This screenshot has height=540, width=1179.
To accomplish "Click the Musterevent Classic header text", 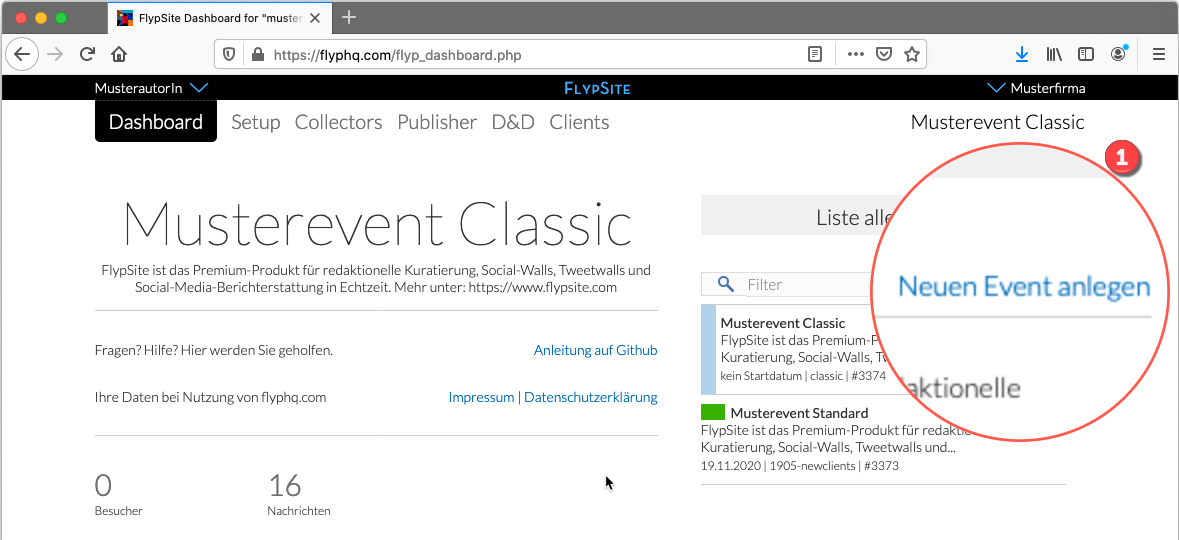I will tap(997, 122).
